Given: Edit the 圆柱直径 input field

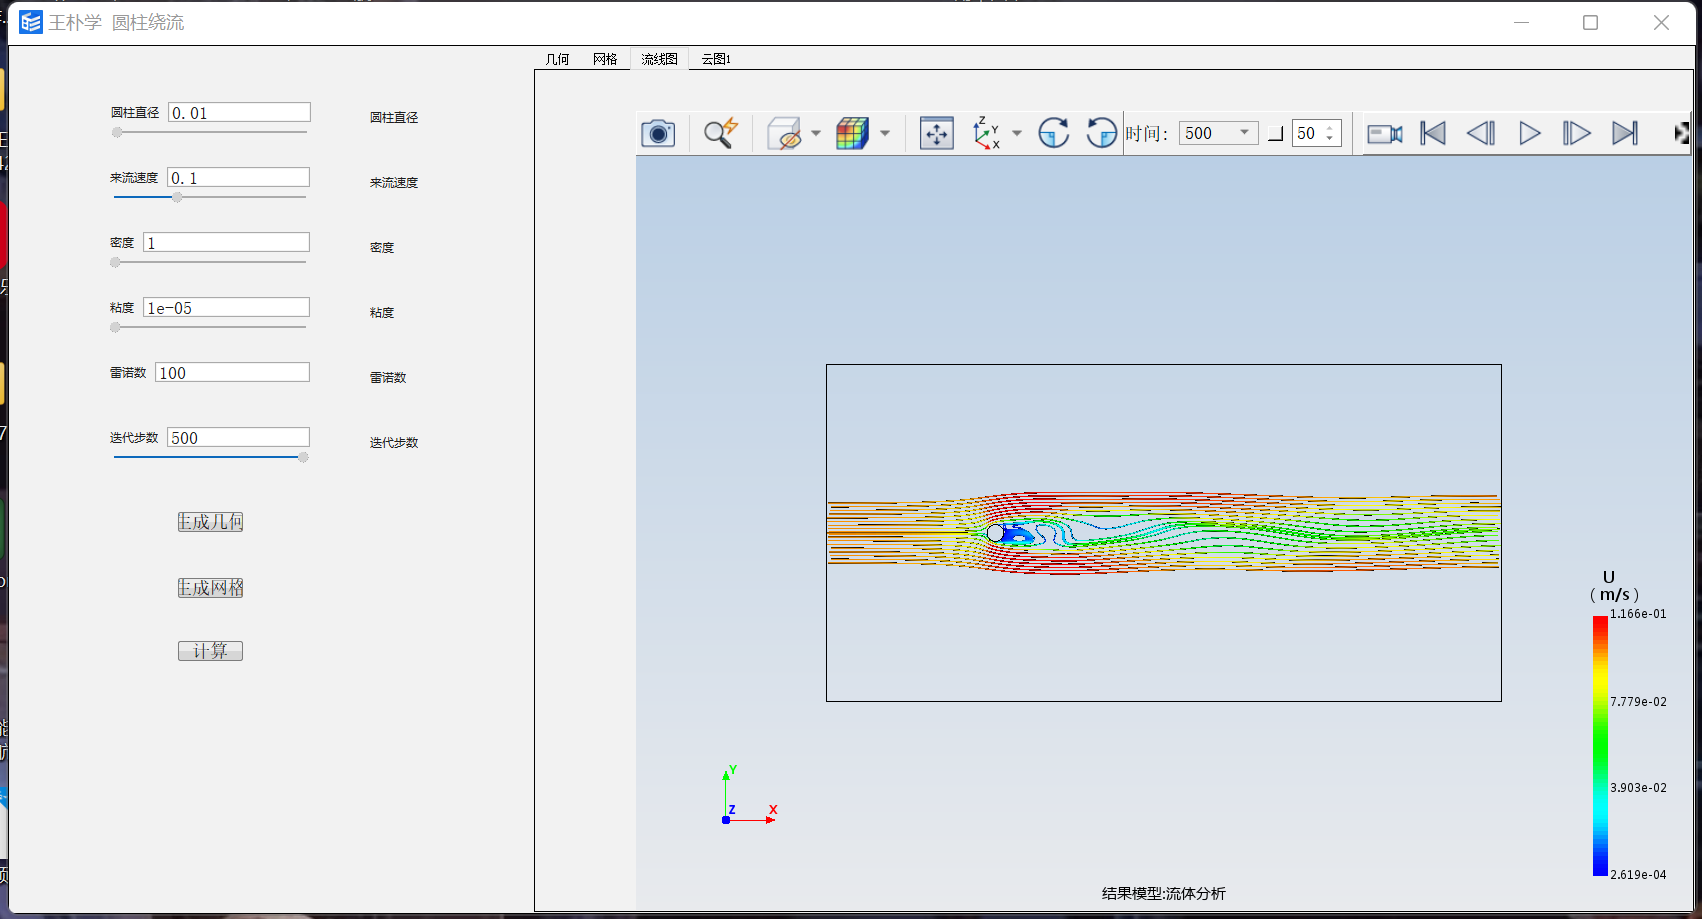Looking at the screenshot, I should [239, 113].
